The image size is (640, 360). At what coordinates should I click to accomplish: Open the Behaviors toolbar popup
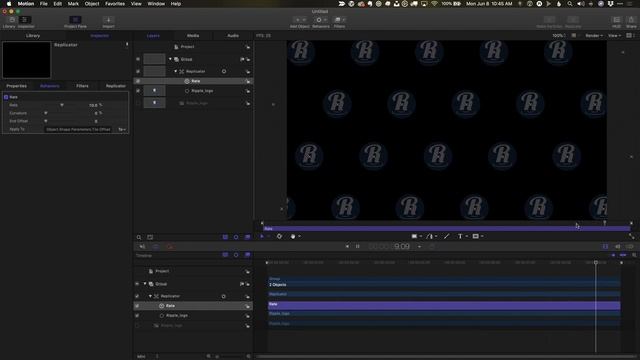click(321, 20)
